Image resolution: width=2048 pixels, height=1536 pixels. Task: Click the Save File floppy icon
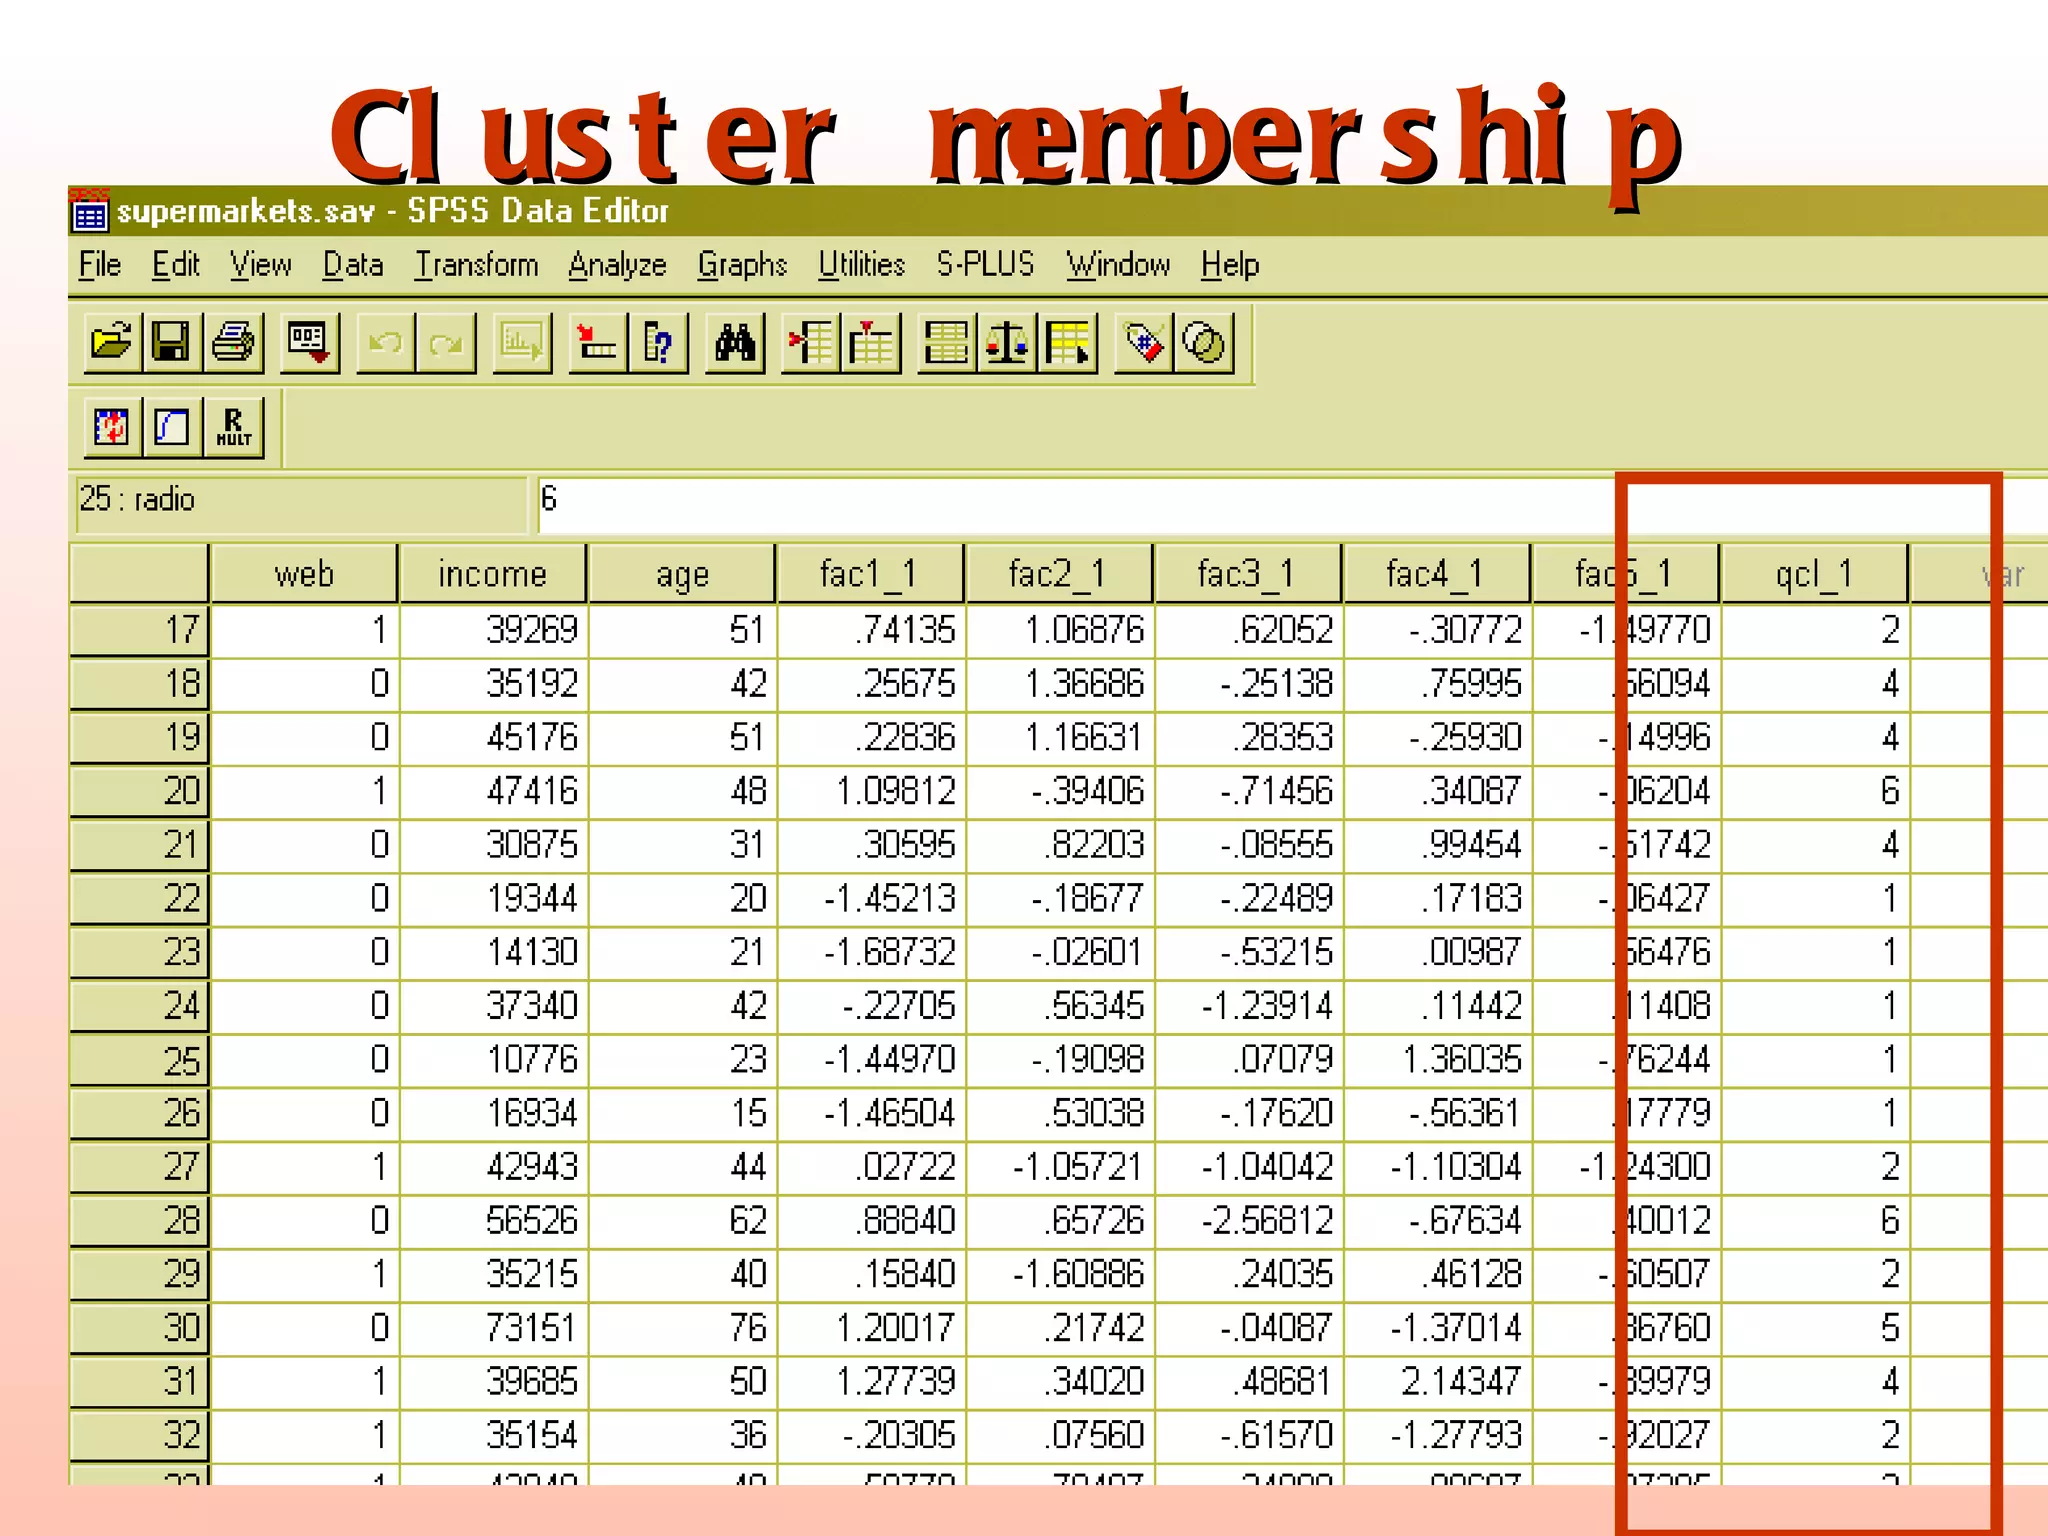(171, 343)
